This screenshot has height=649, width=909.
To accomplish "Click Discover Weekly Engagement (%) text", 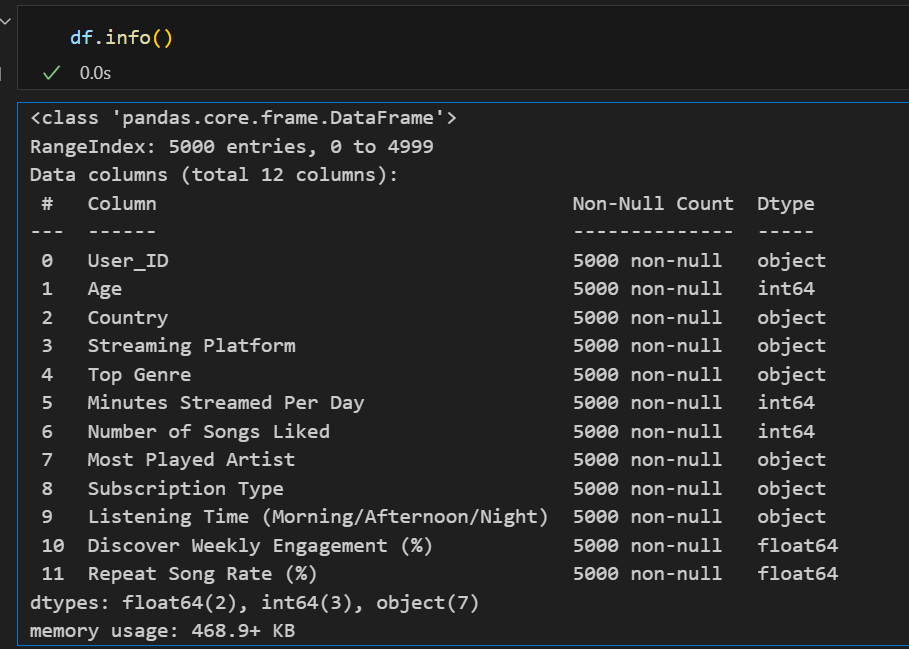I will point(260,546).
